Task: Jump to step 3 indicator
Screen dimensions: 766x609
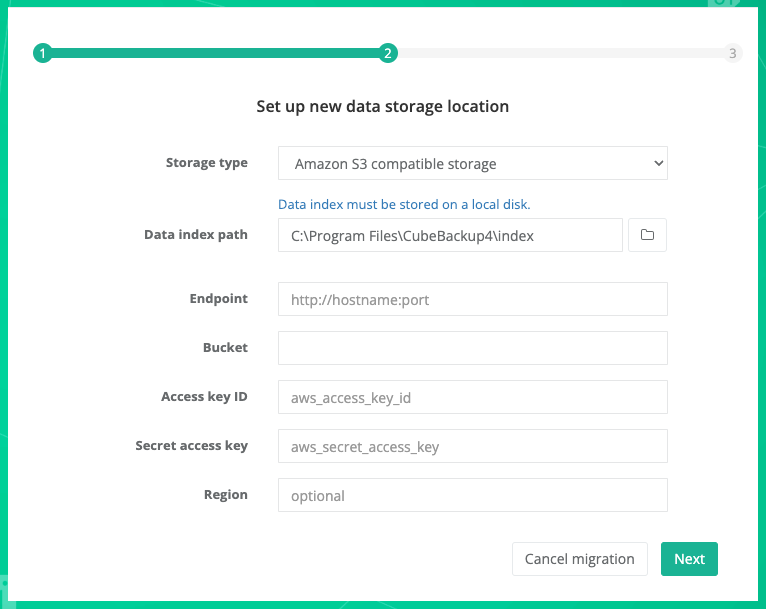Action: (733, 54)
